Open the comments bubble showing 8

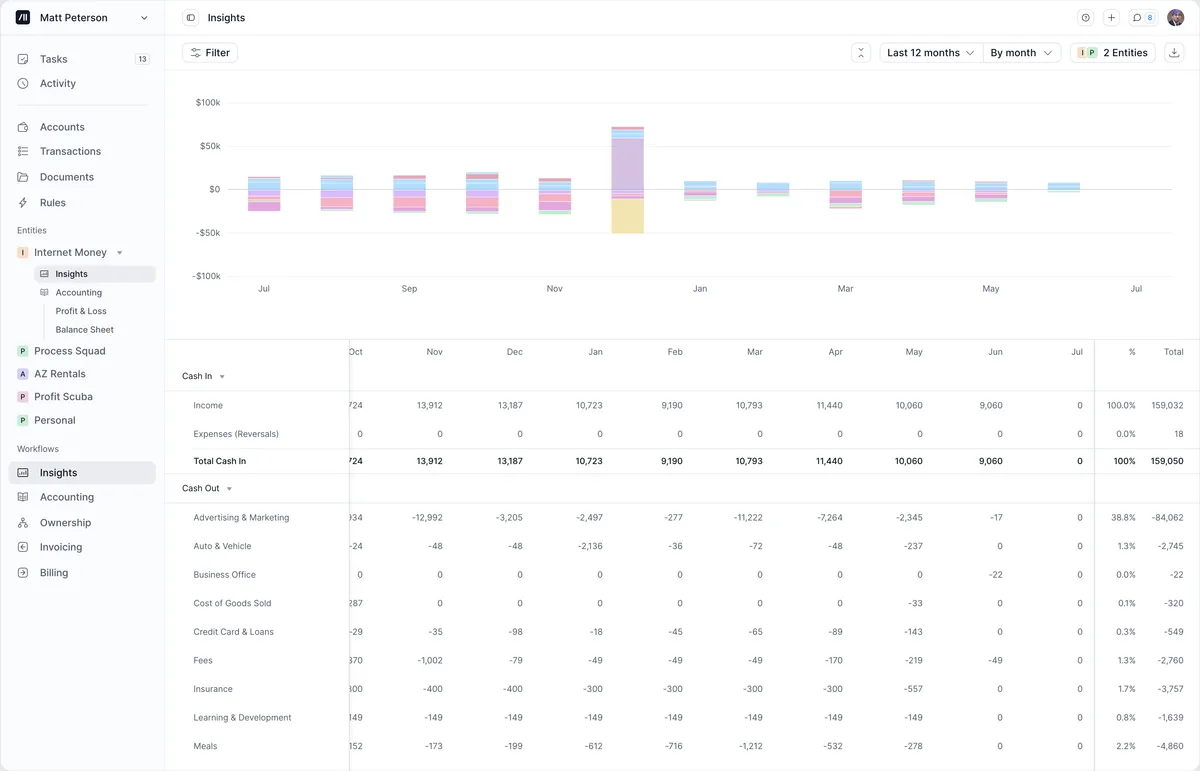(x=1143, y=18)
